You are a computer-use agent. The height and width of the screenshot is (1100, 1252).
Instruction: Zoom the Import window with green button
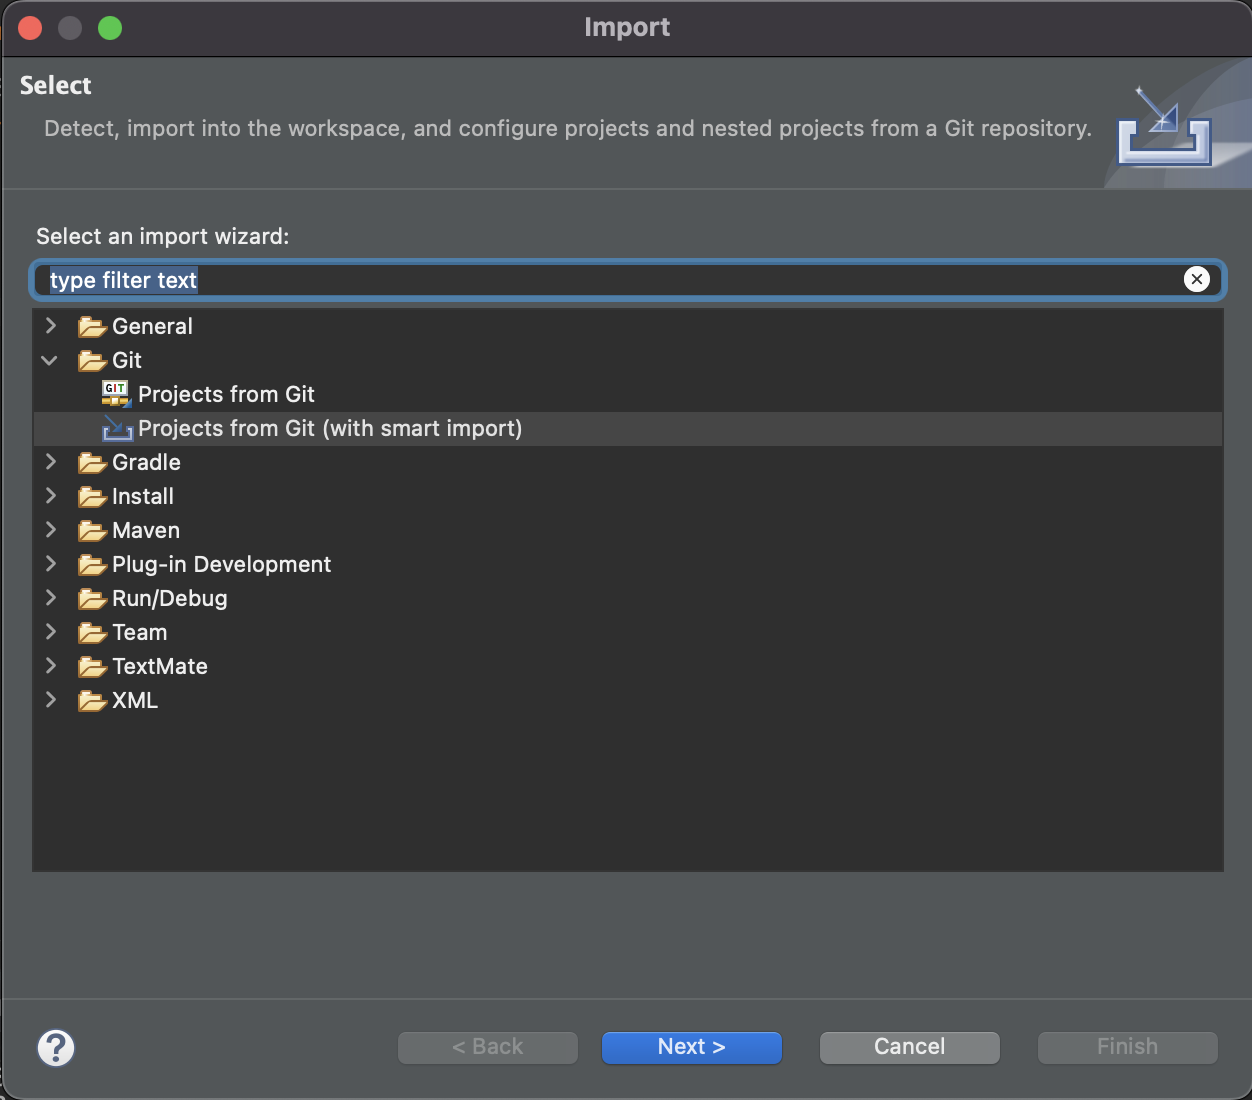(110, 28)
